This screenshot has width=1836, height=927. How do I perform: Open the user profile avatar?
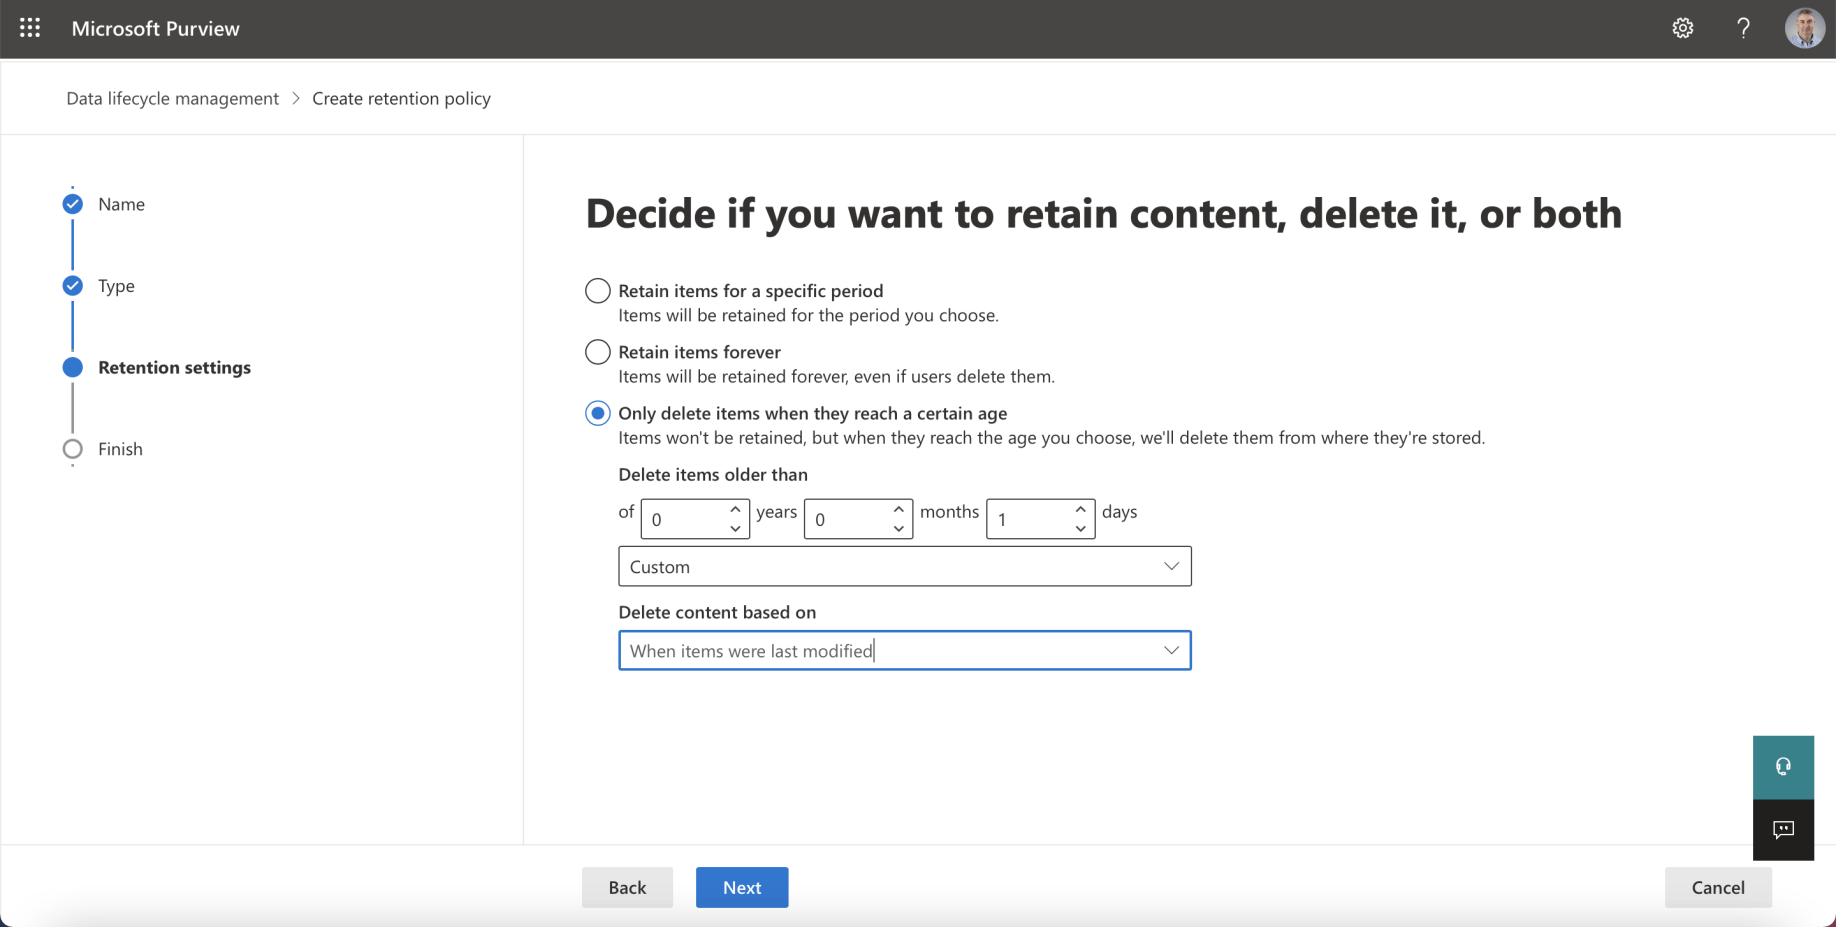click(x=1803, y=28)
